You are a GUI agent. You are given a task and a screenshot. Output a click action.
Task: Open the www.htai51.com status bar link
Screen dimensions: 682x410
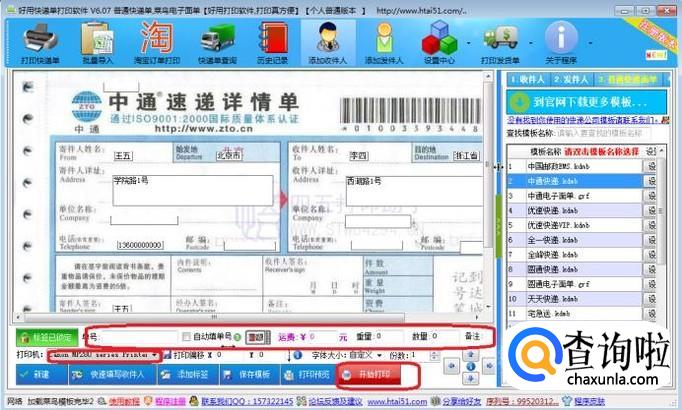click(397, 402)
